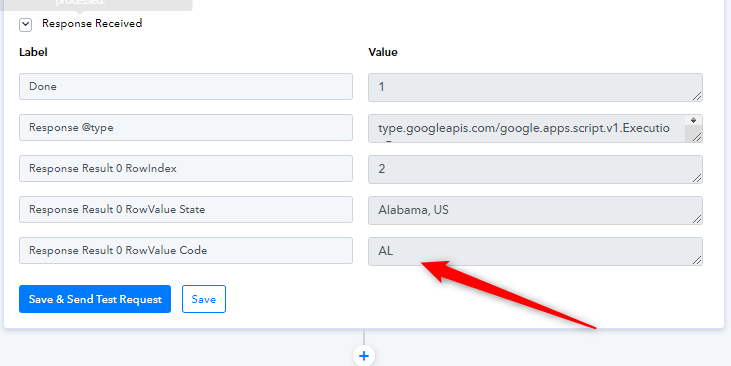The height and width of the screenshot is (366, 731).
Task: Click the Alabama, US value field
Action: tap(535, 210)
